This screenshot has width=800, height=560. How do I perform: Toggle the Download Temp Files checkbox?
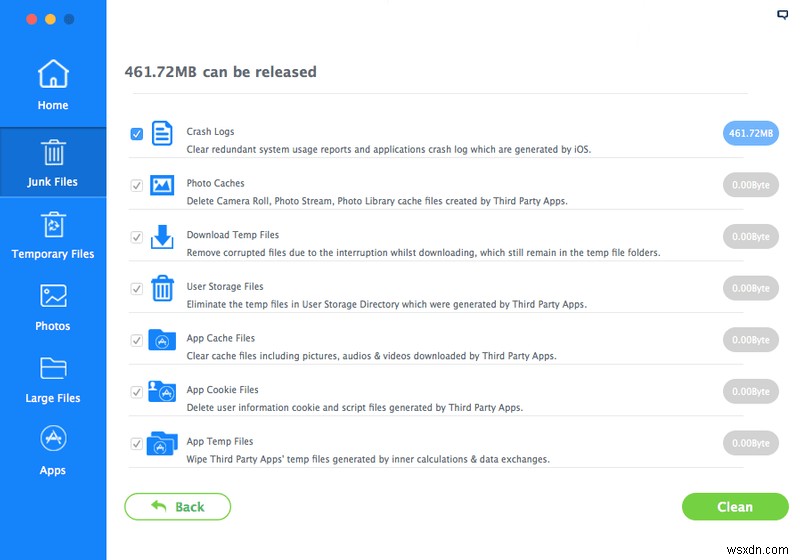pyautogui.click(x=136, y=237)
